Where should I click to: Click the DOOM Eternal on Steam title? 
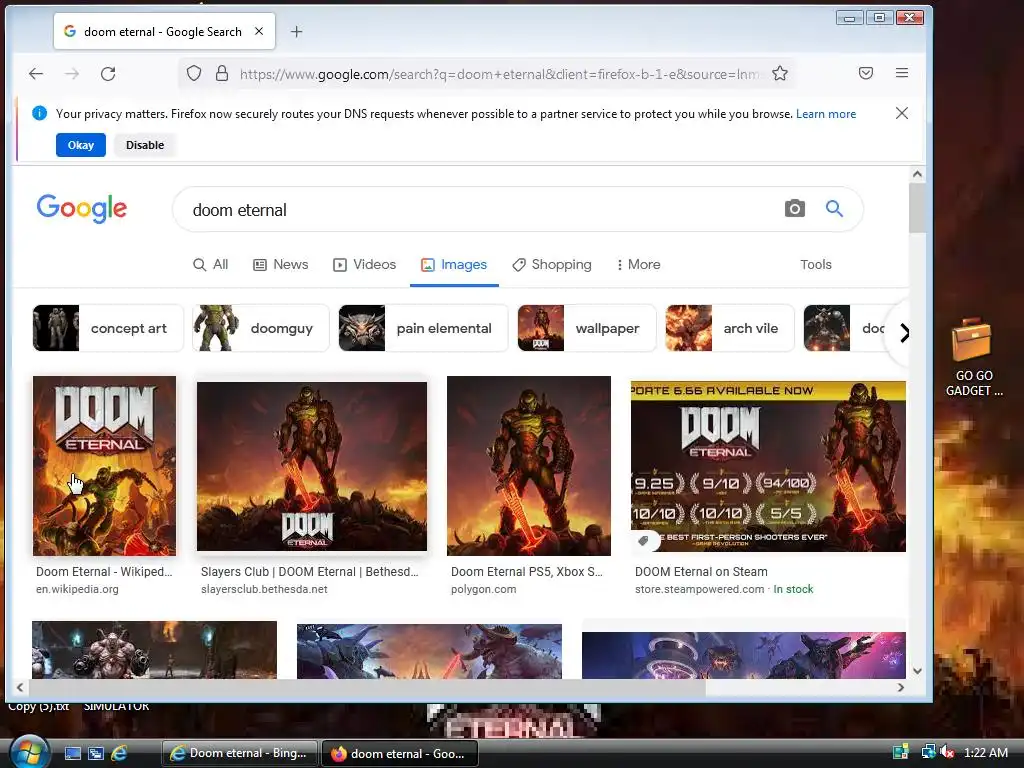[x=701, y=571]
